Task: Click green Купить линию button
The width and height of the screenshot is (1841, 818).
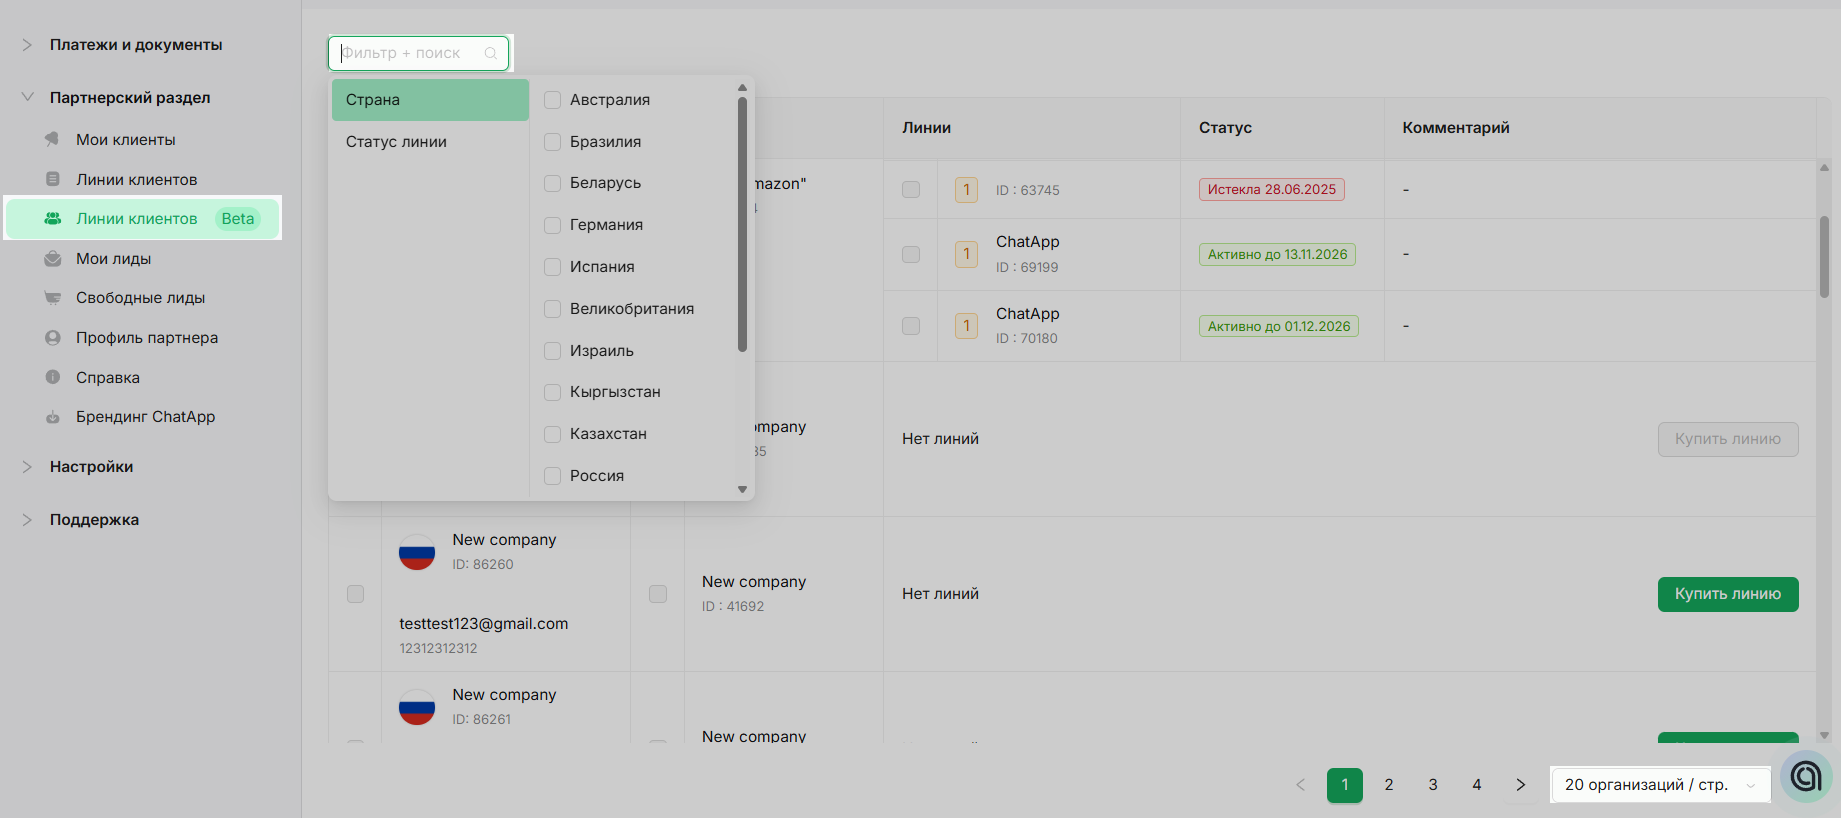Action: point(1727,594)
